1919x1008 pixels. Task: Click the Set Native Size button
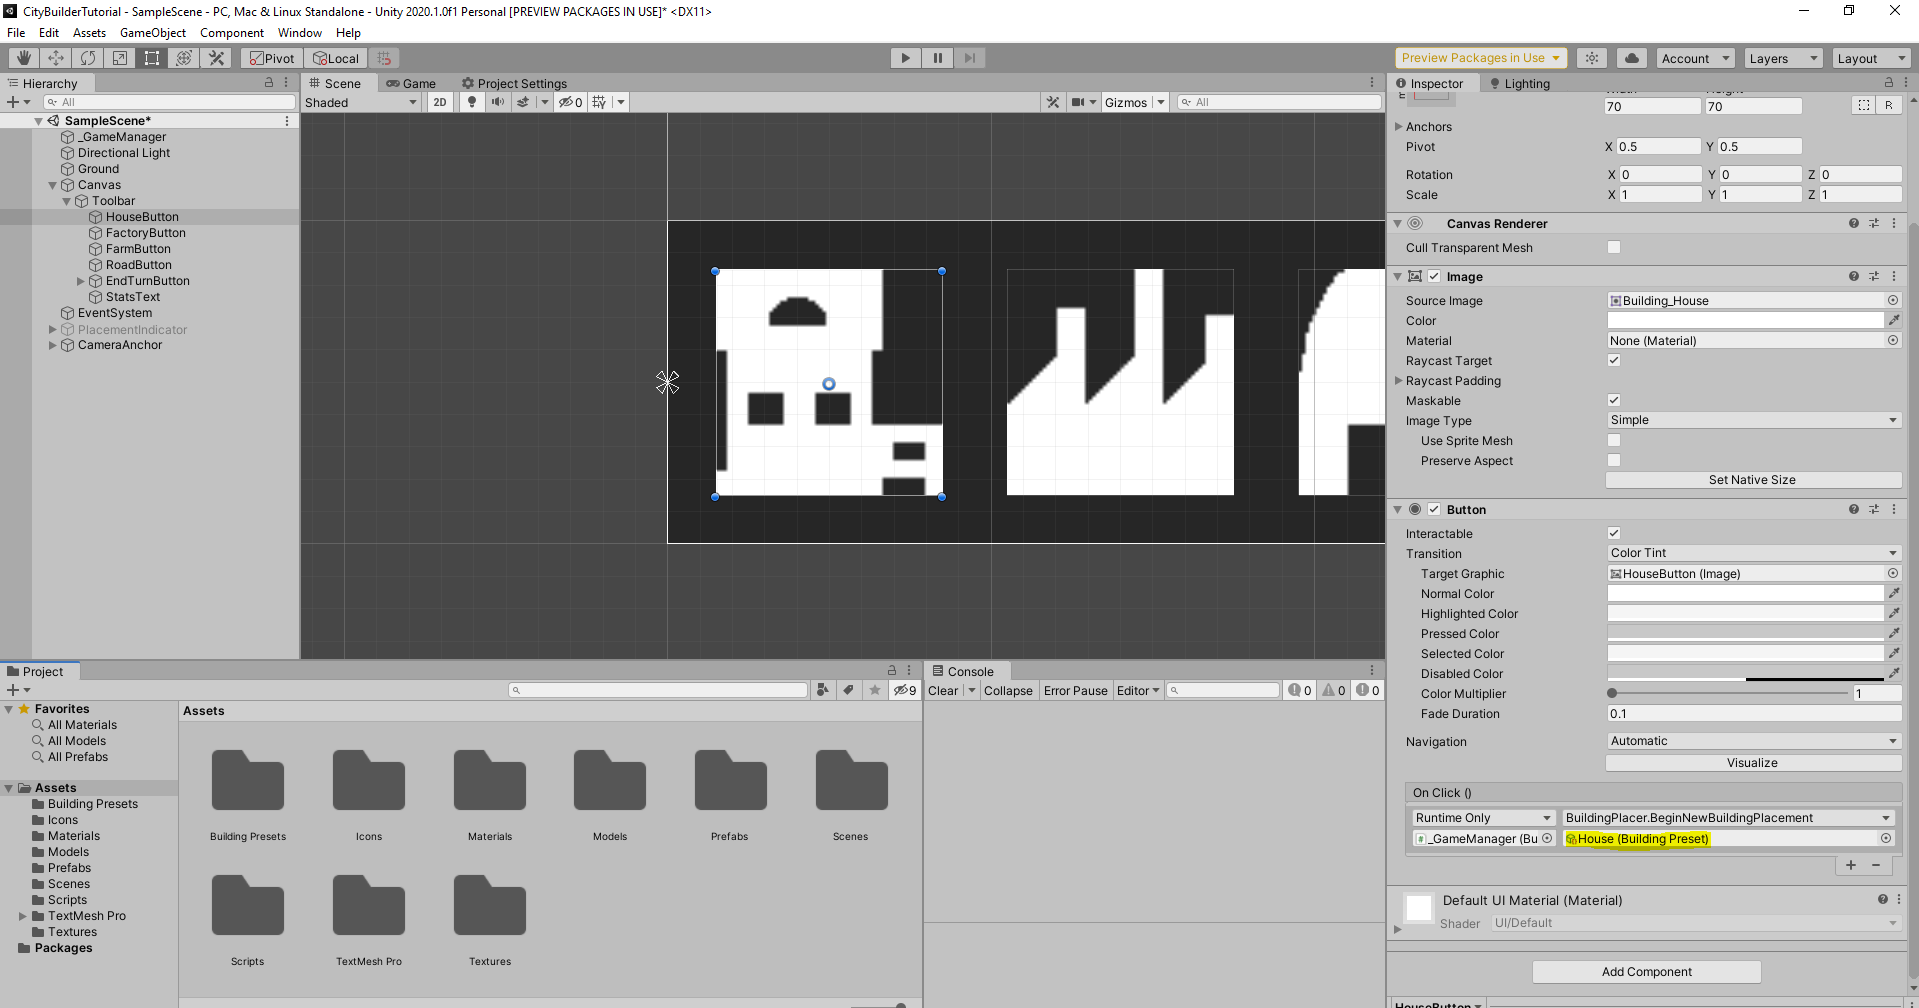(x=1753, y=480)
